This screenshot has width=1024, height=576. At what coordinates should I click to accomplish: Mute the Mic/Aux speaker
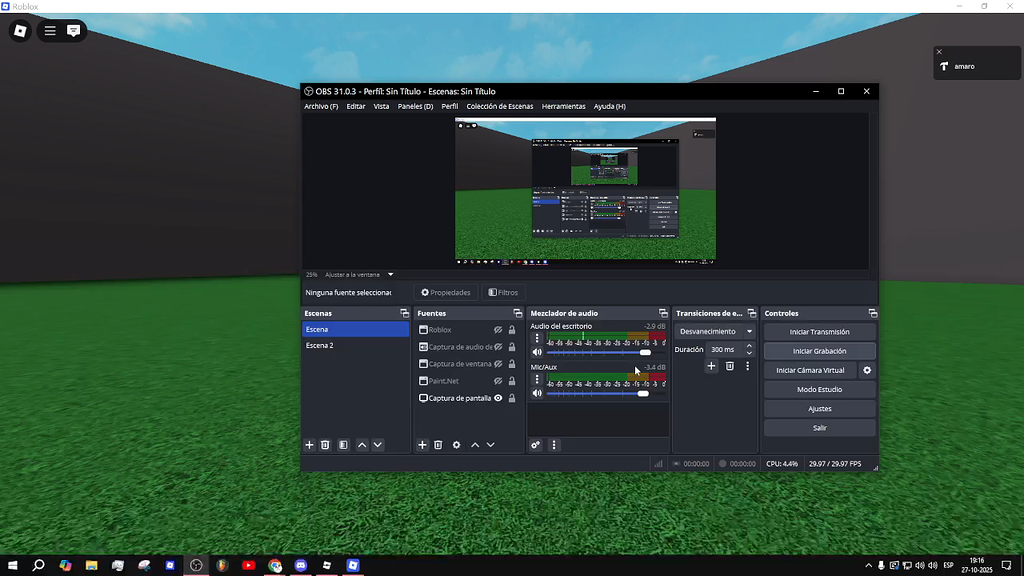(537, 393)
